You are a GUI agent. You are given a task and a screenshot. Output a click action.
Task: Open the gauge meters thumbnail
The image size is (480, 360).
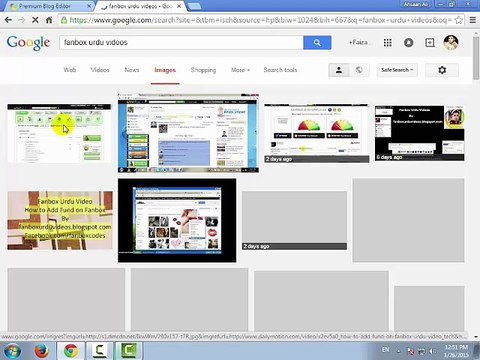317,133
